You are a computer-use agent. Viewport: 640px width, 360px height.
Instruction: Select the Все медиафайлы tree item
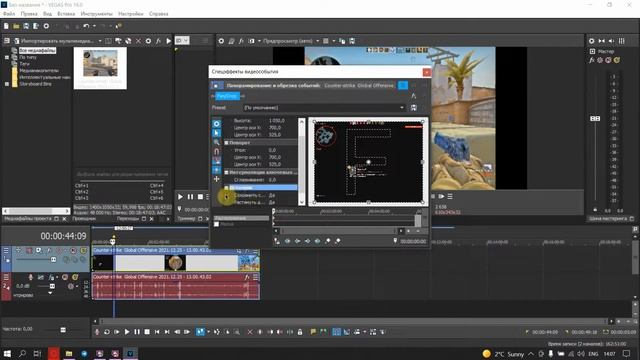coord(38,51)
